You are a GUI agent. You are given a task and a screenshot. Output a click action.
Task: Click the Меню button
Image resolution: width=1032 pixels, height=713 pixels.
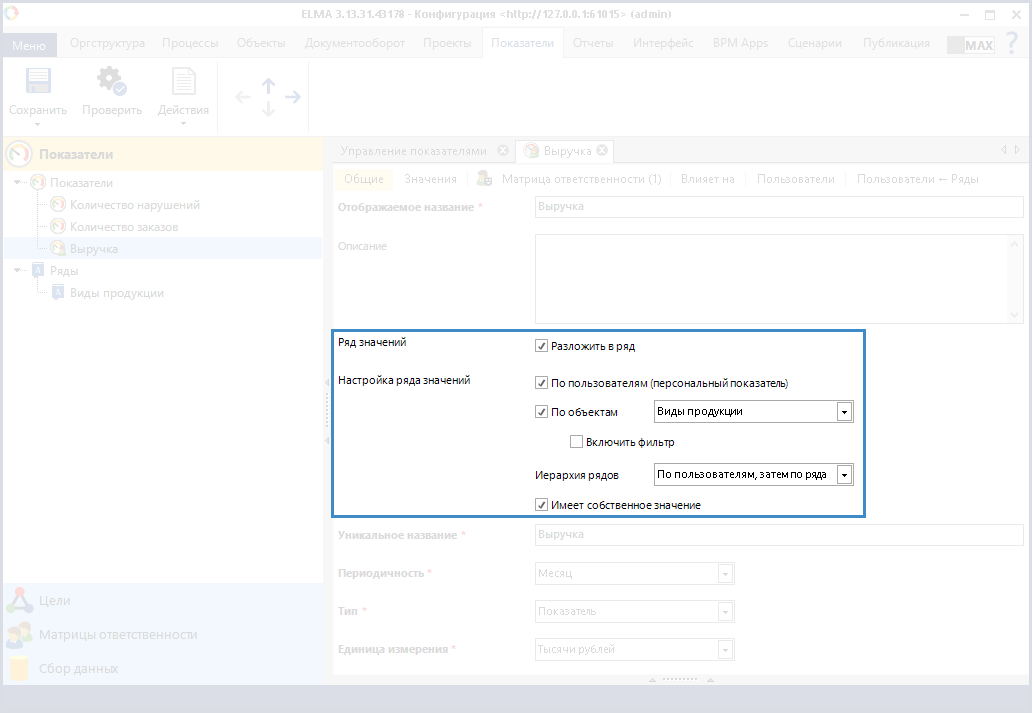[x=29, y=45]
